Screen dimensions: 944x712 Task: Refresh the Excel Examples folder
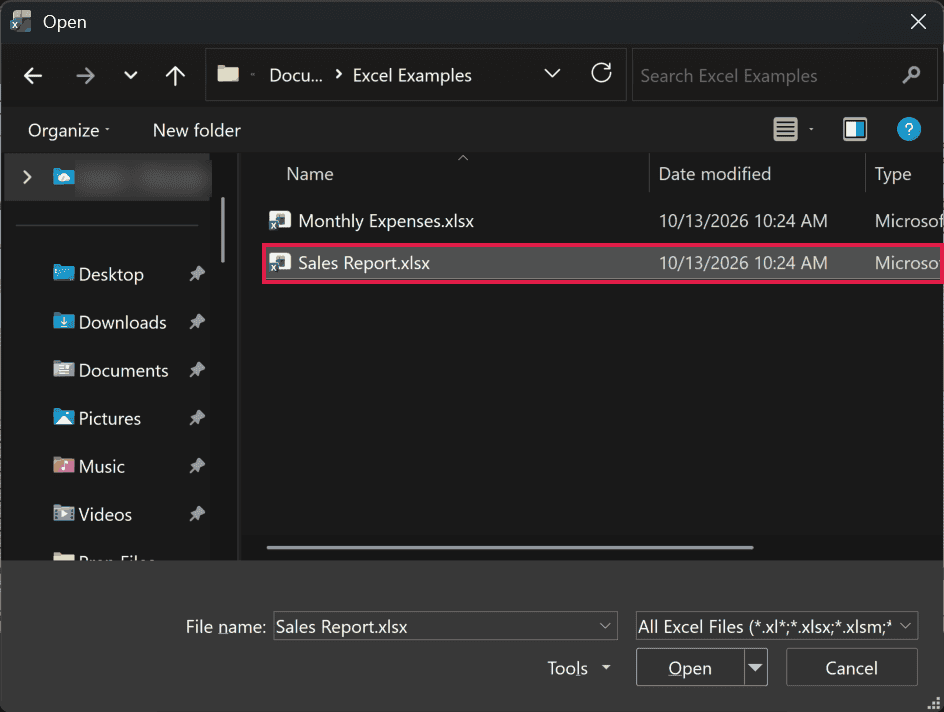pyautogui.click(x=601, y=73)
